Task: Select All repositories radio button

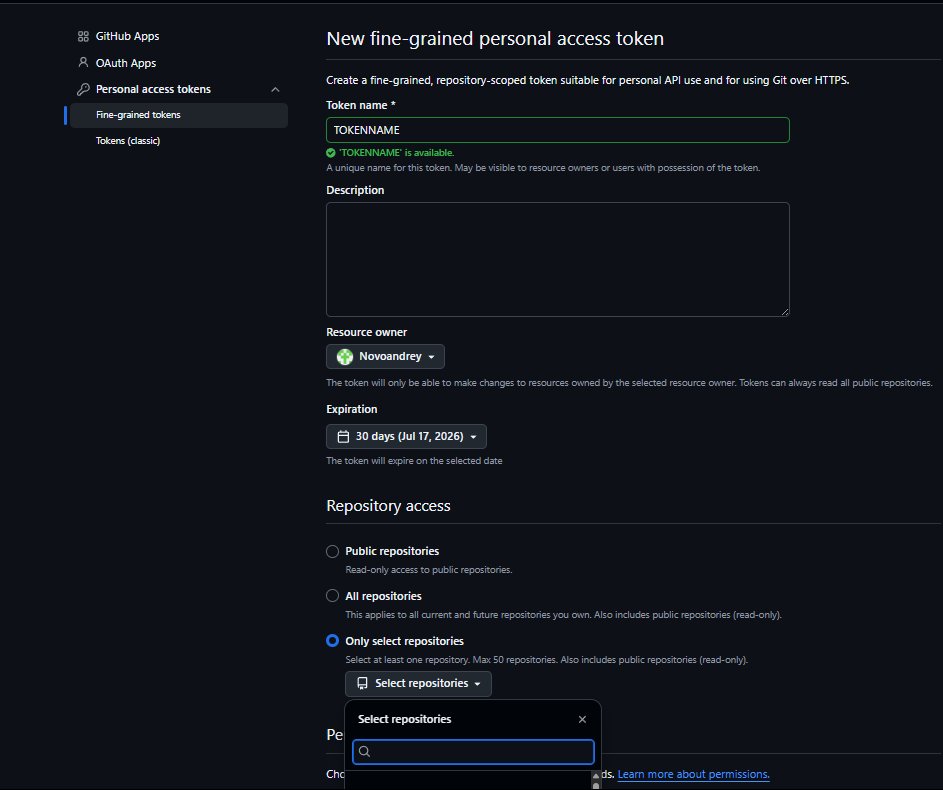Action: click(332, 596)
